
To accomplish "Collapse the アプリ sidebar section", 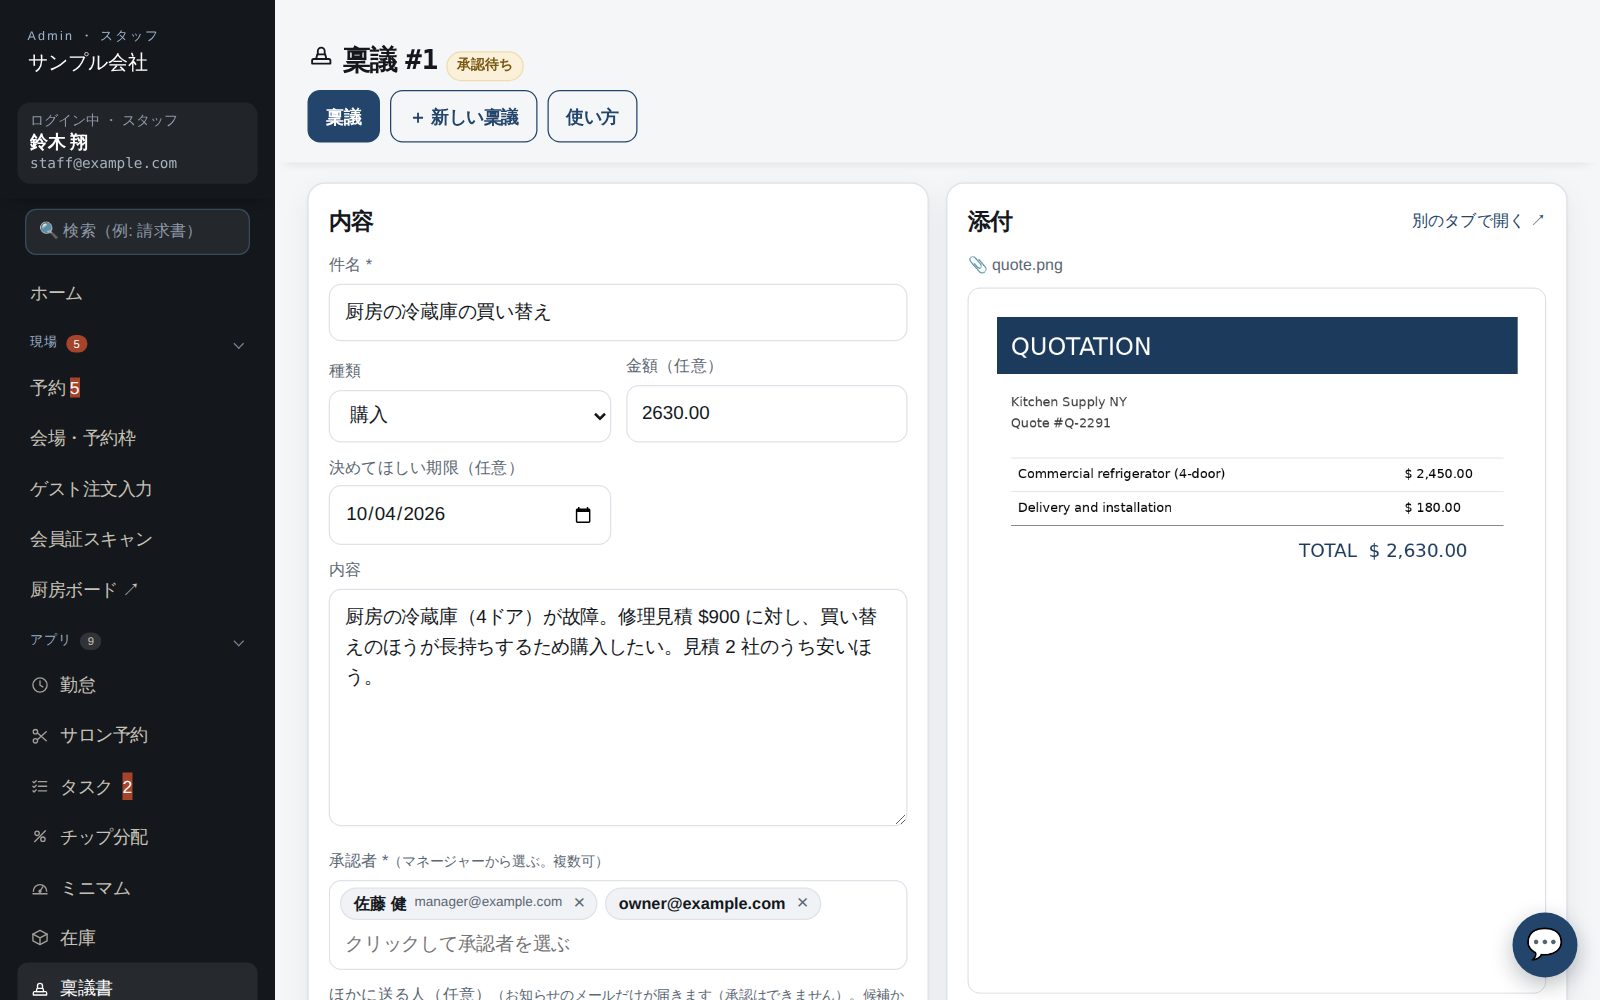I will coord(238,643).
